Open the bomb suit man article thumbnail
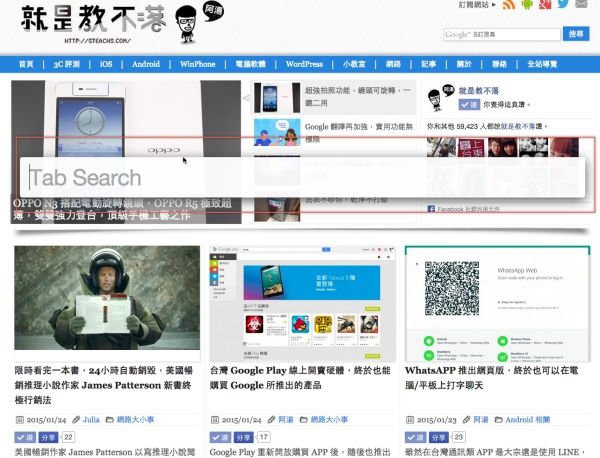Viewport: 600px width, 458px height. pos(107,298)
